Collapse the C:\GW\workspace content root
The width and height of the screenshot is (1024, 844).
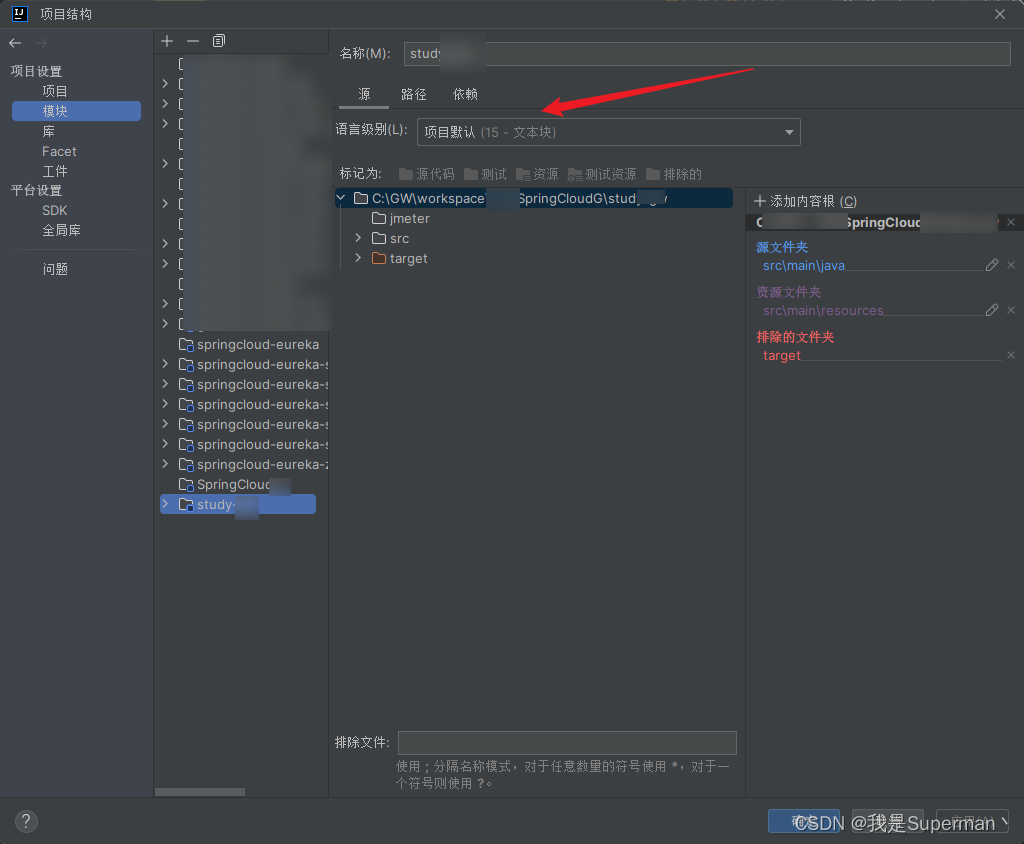341,197
